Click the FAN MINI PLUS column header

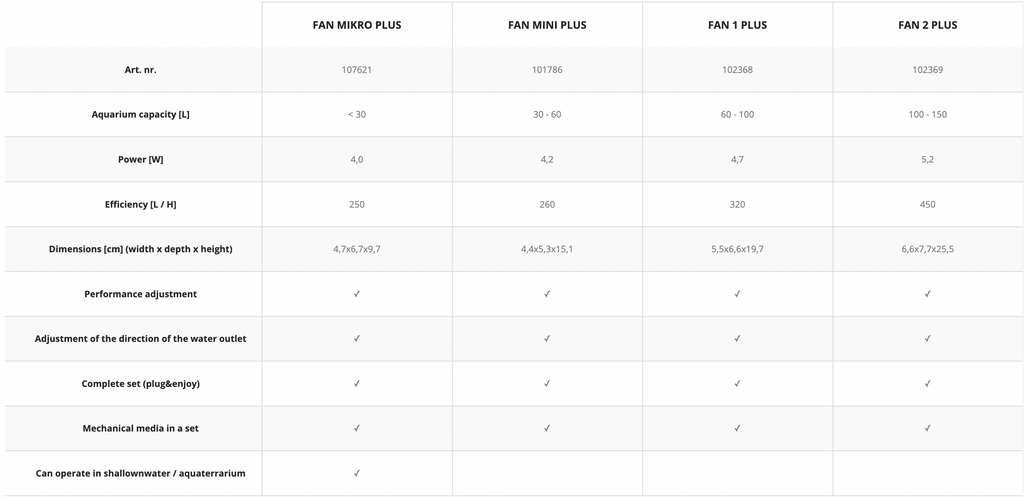[x=547, y=25]
